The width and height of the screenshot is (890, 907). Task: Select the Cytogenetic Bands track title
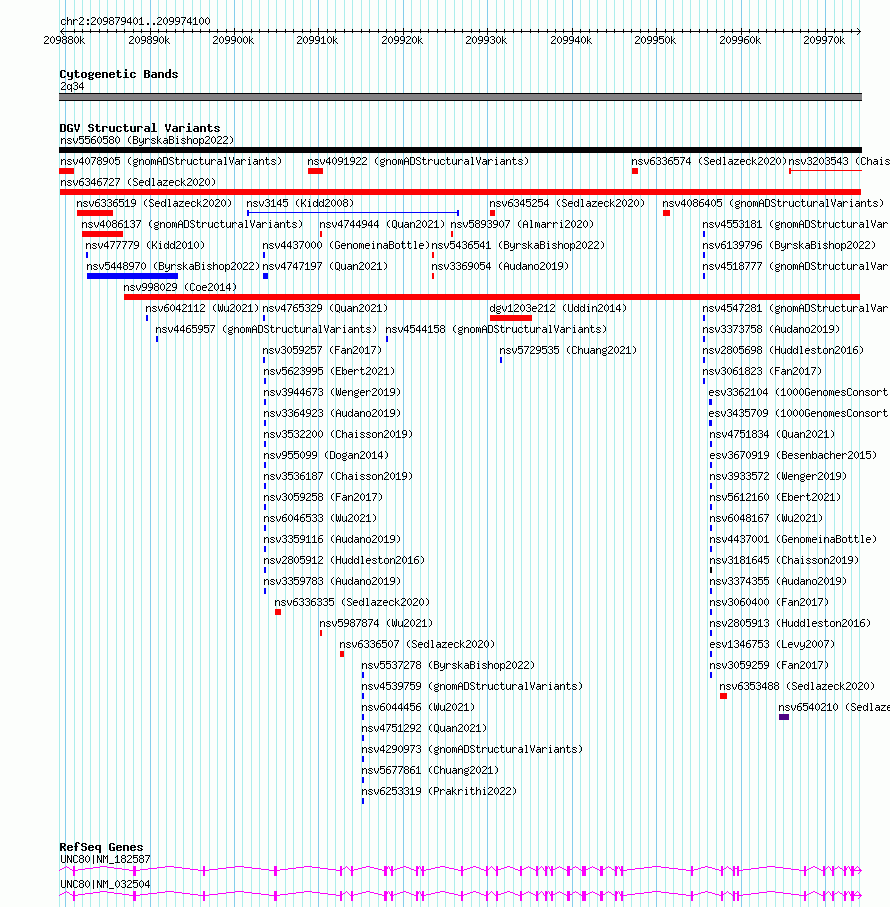coord(119,74)
